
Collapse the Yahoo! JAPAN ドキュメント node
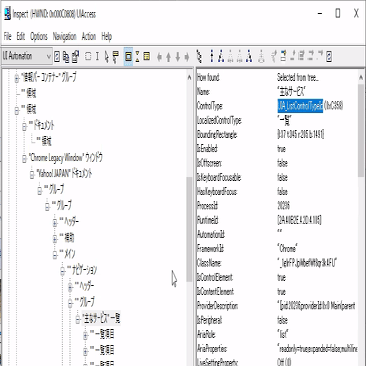tap(32, 175)
